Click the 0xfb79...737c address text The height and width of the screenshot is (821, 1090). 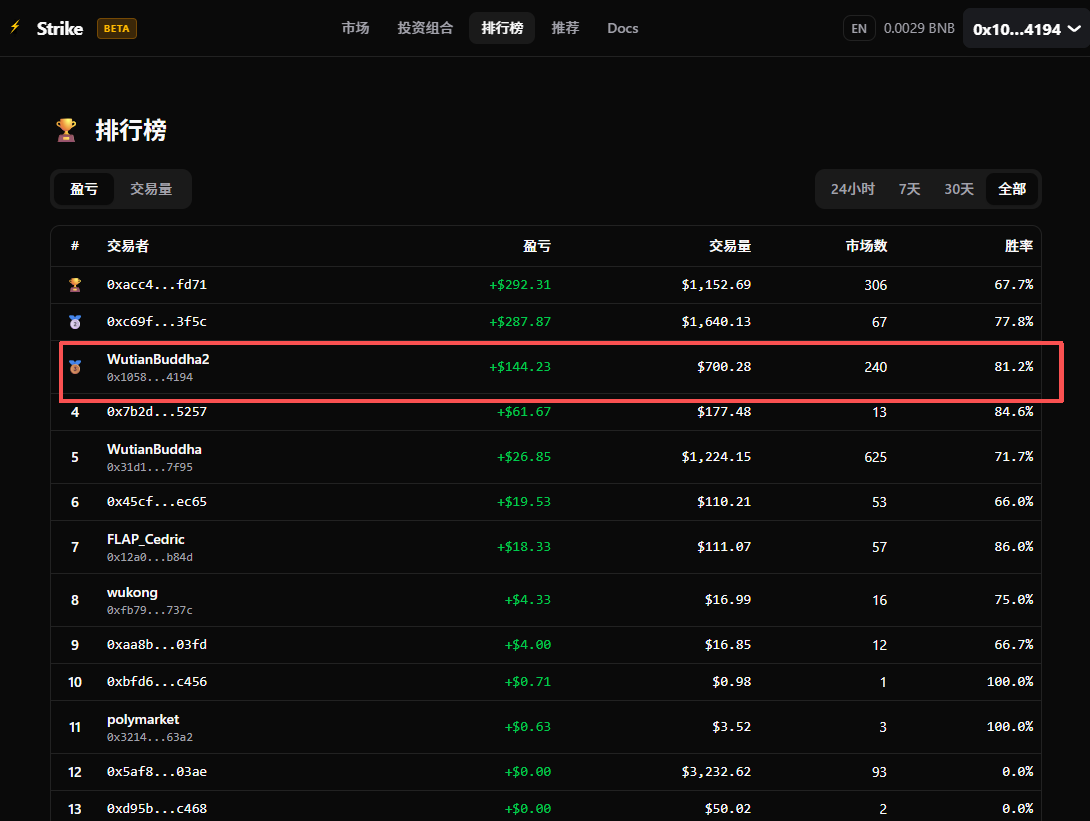click(x=150, y=610)
